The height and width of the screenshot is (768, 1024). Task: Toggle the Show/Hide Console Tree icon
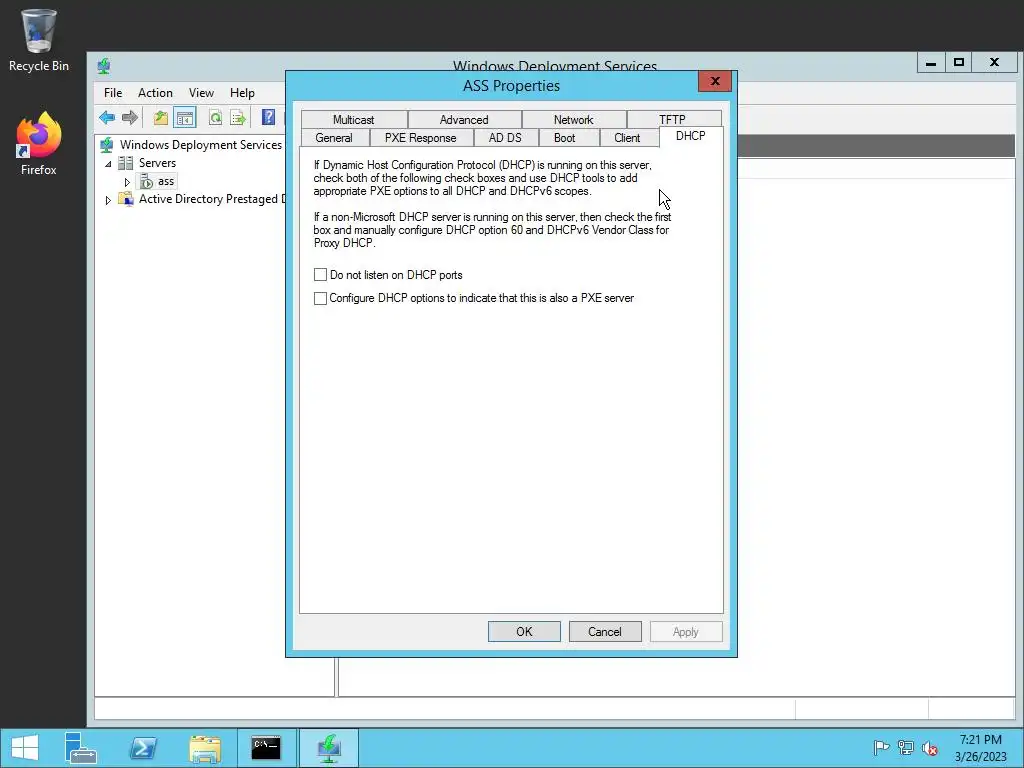[x=185, y=118]
